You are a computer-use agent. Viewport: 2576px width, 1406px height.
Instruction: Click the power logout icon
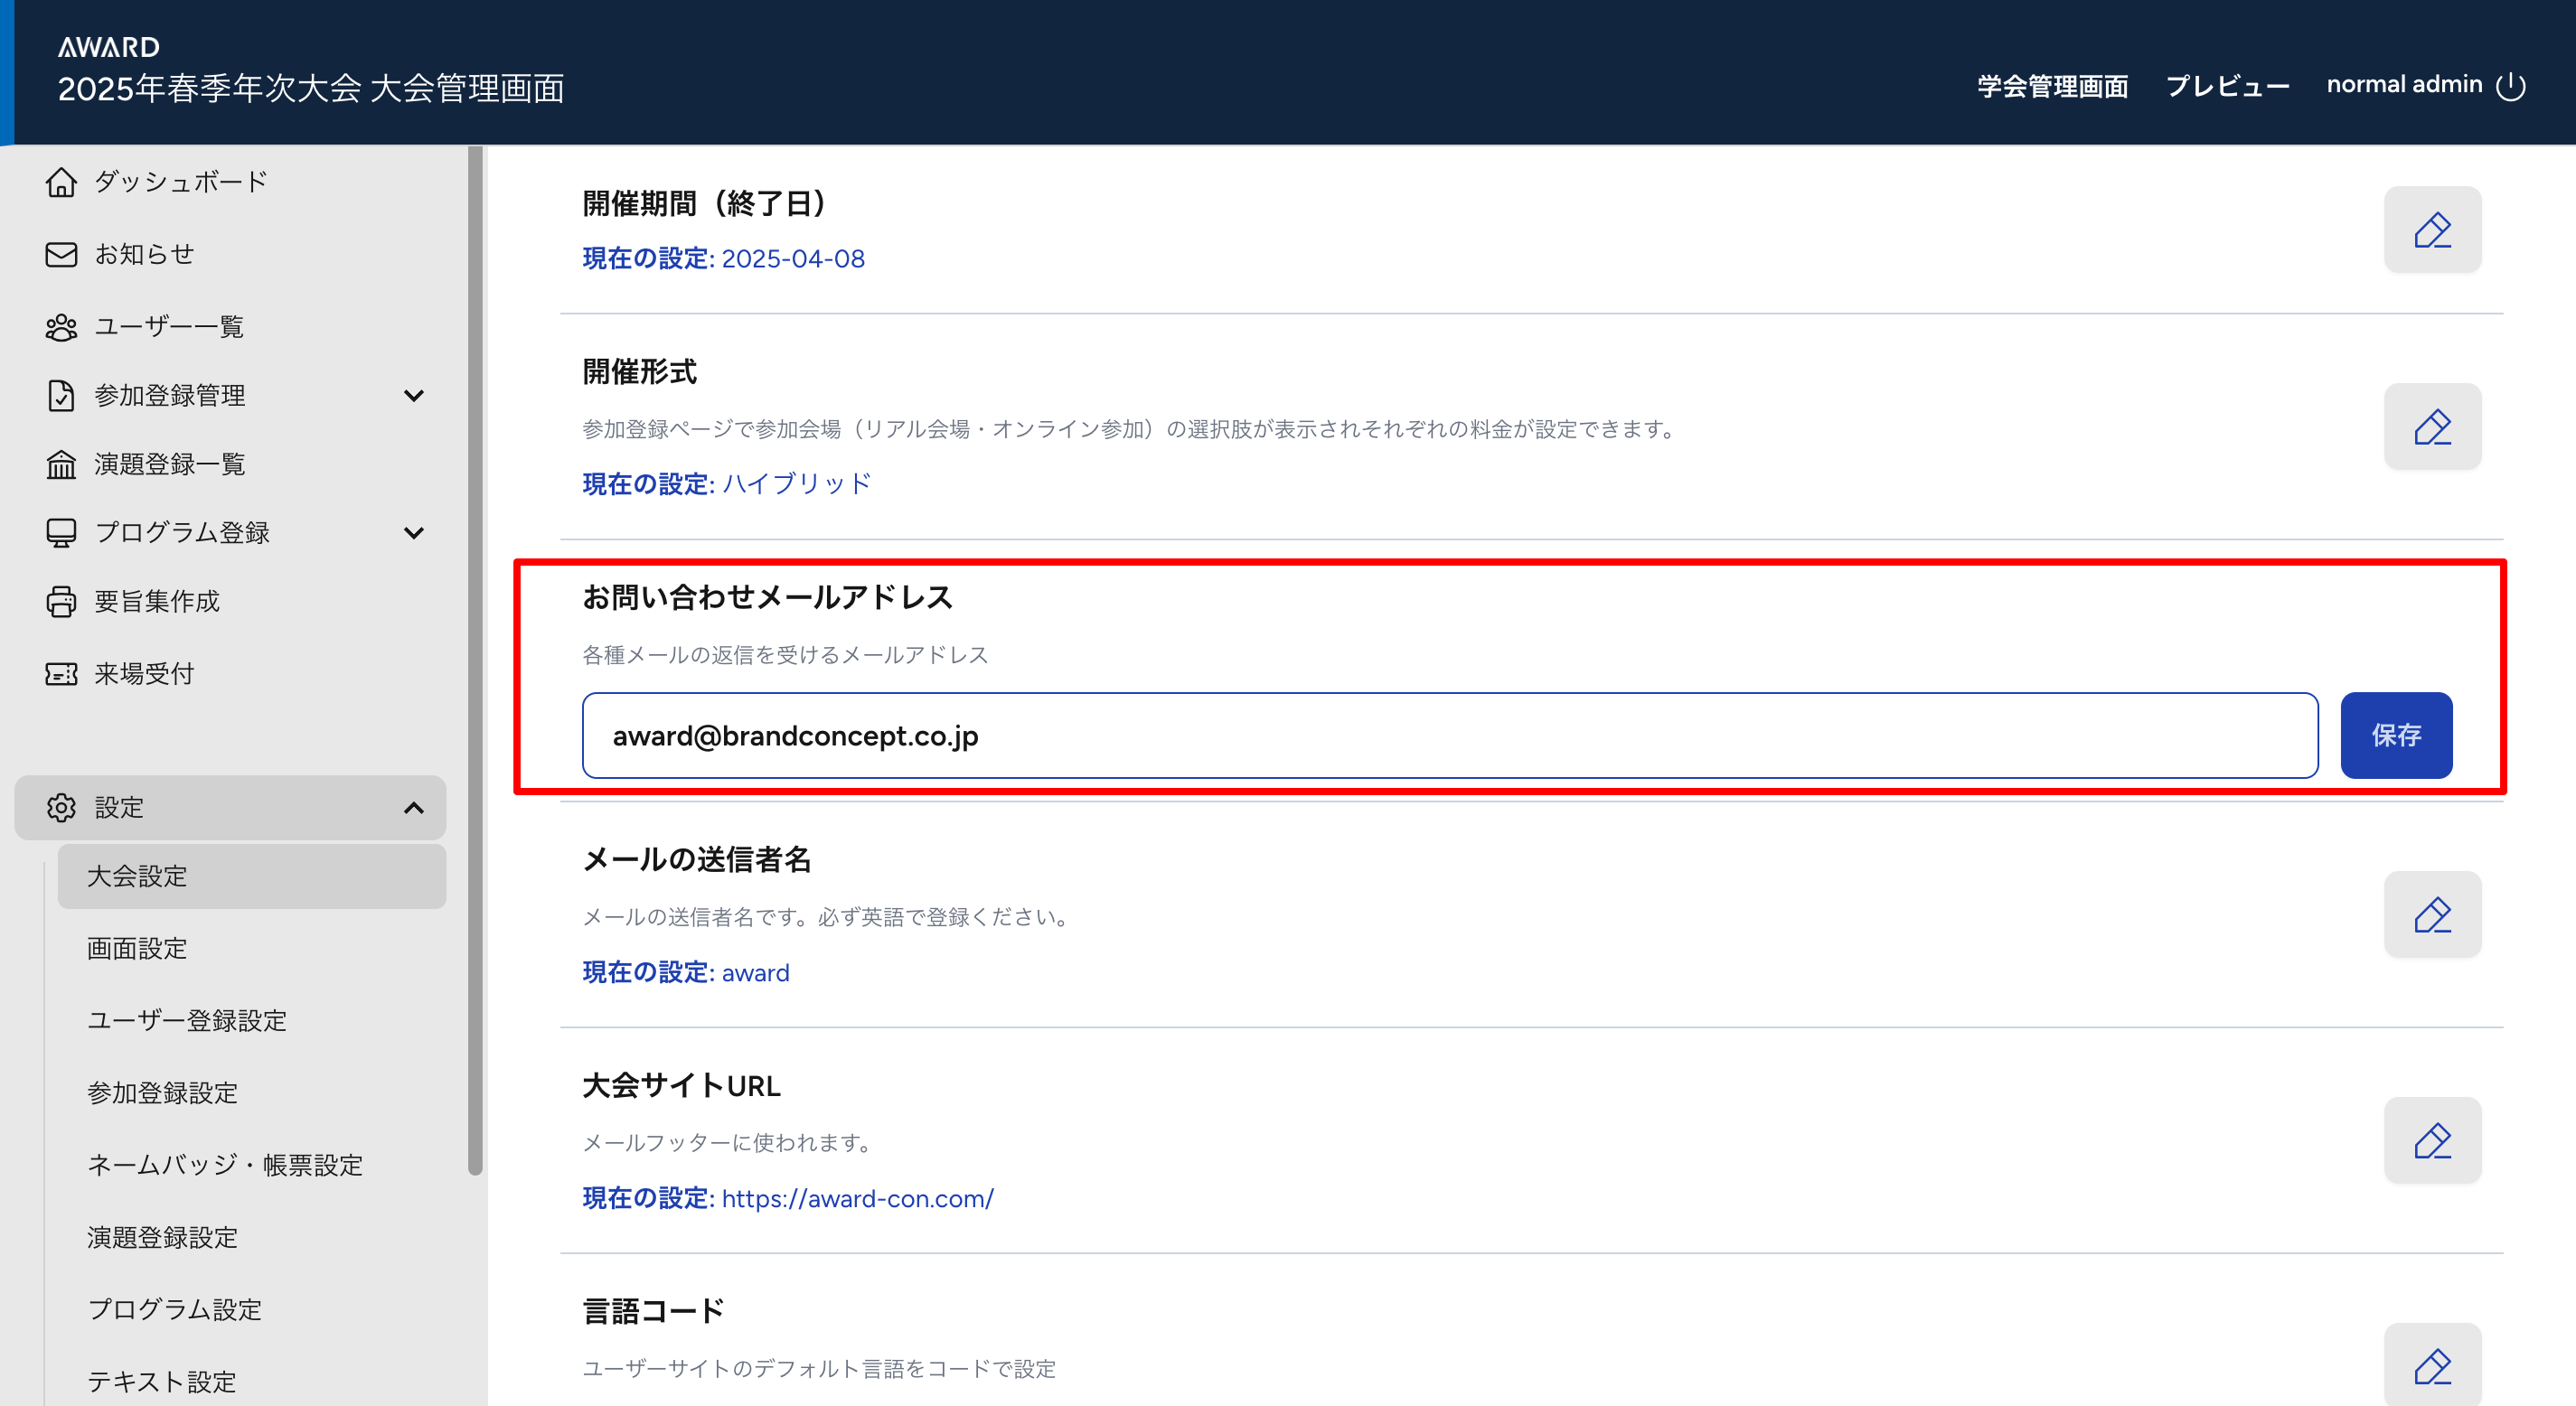pos(2510,86)
